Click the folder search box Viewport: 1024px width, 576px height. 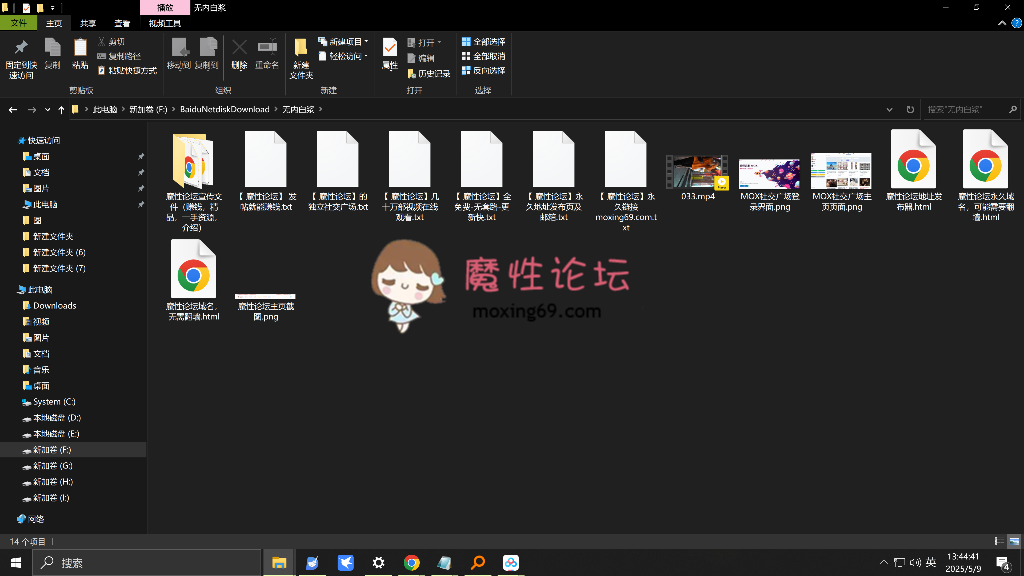(x=970, y=110)
